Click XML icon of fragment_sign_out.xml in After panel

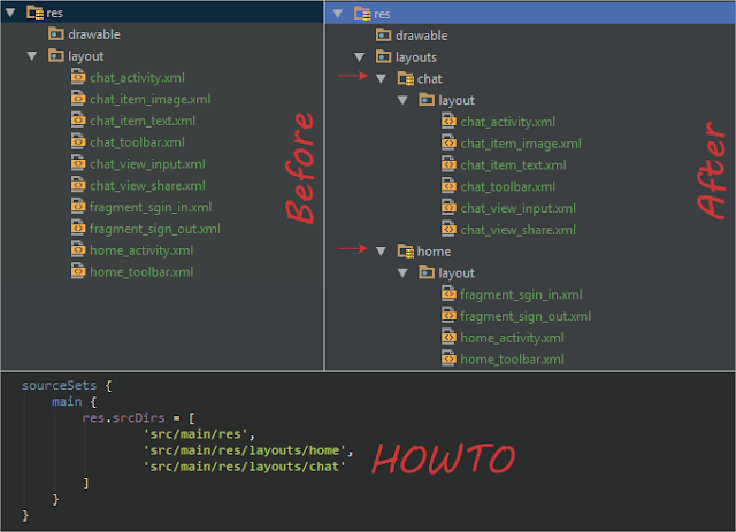point(449,315)
